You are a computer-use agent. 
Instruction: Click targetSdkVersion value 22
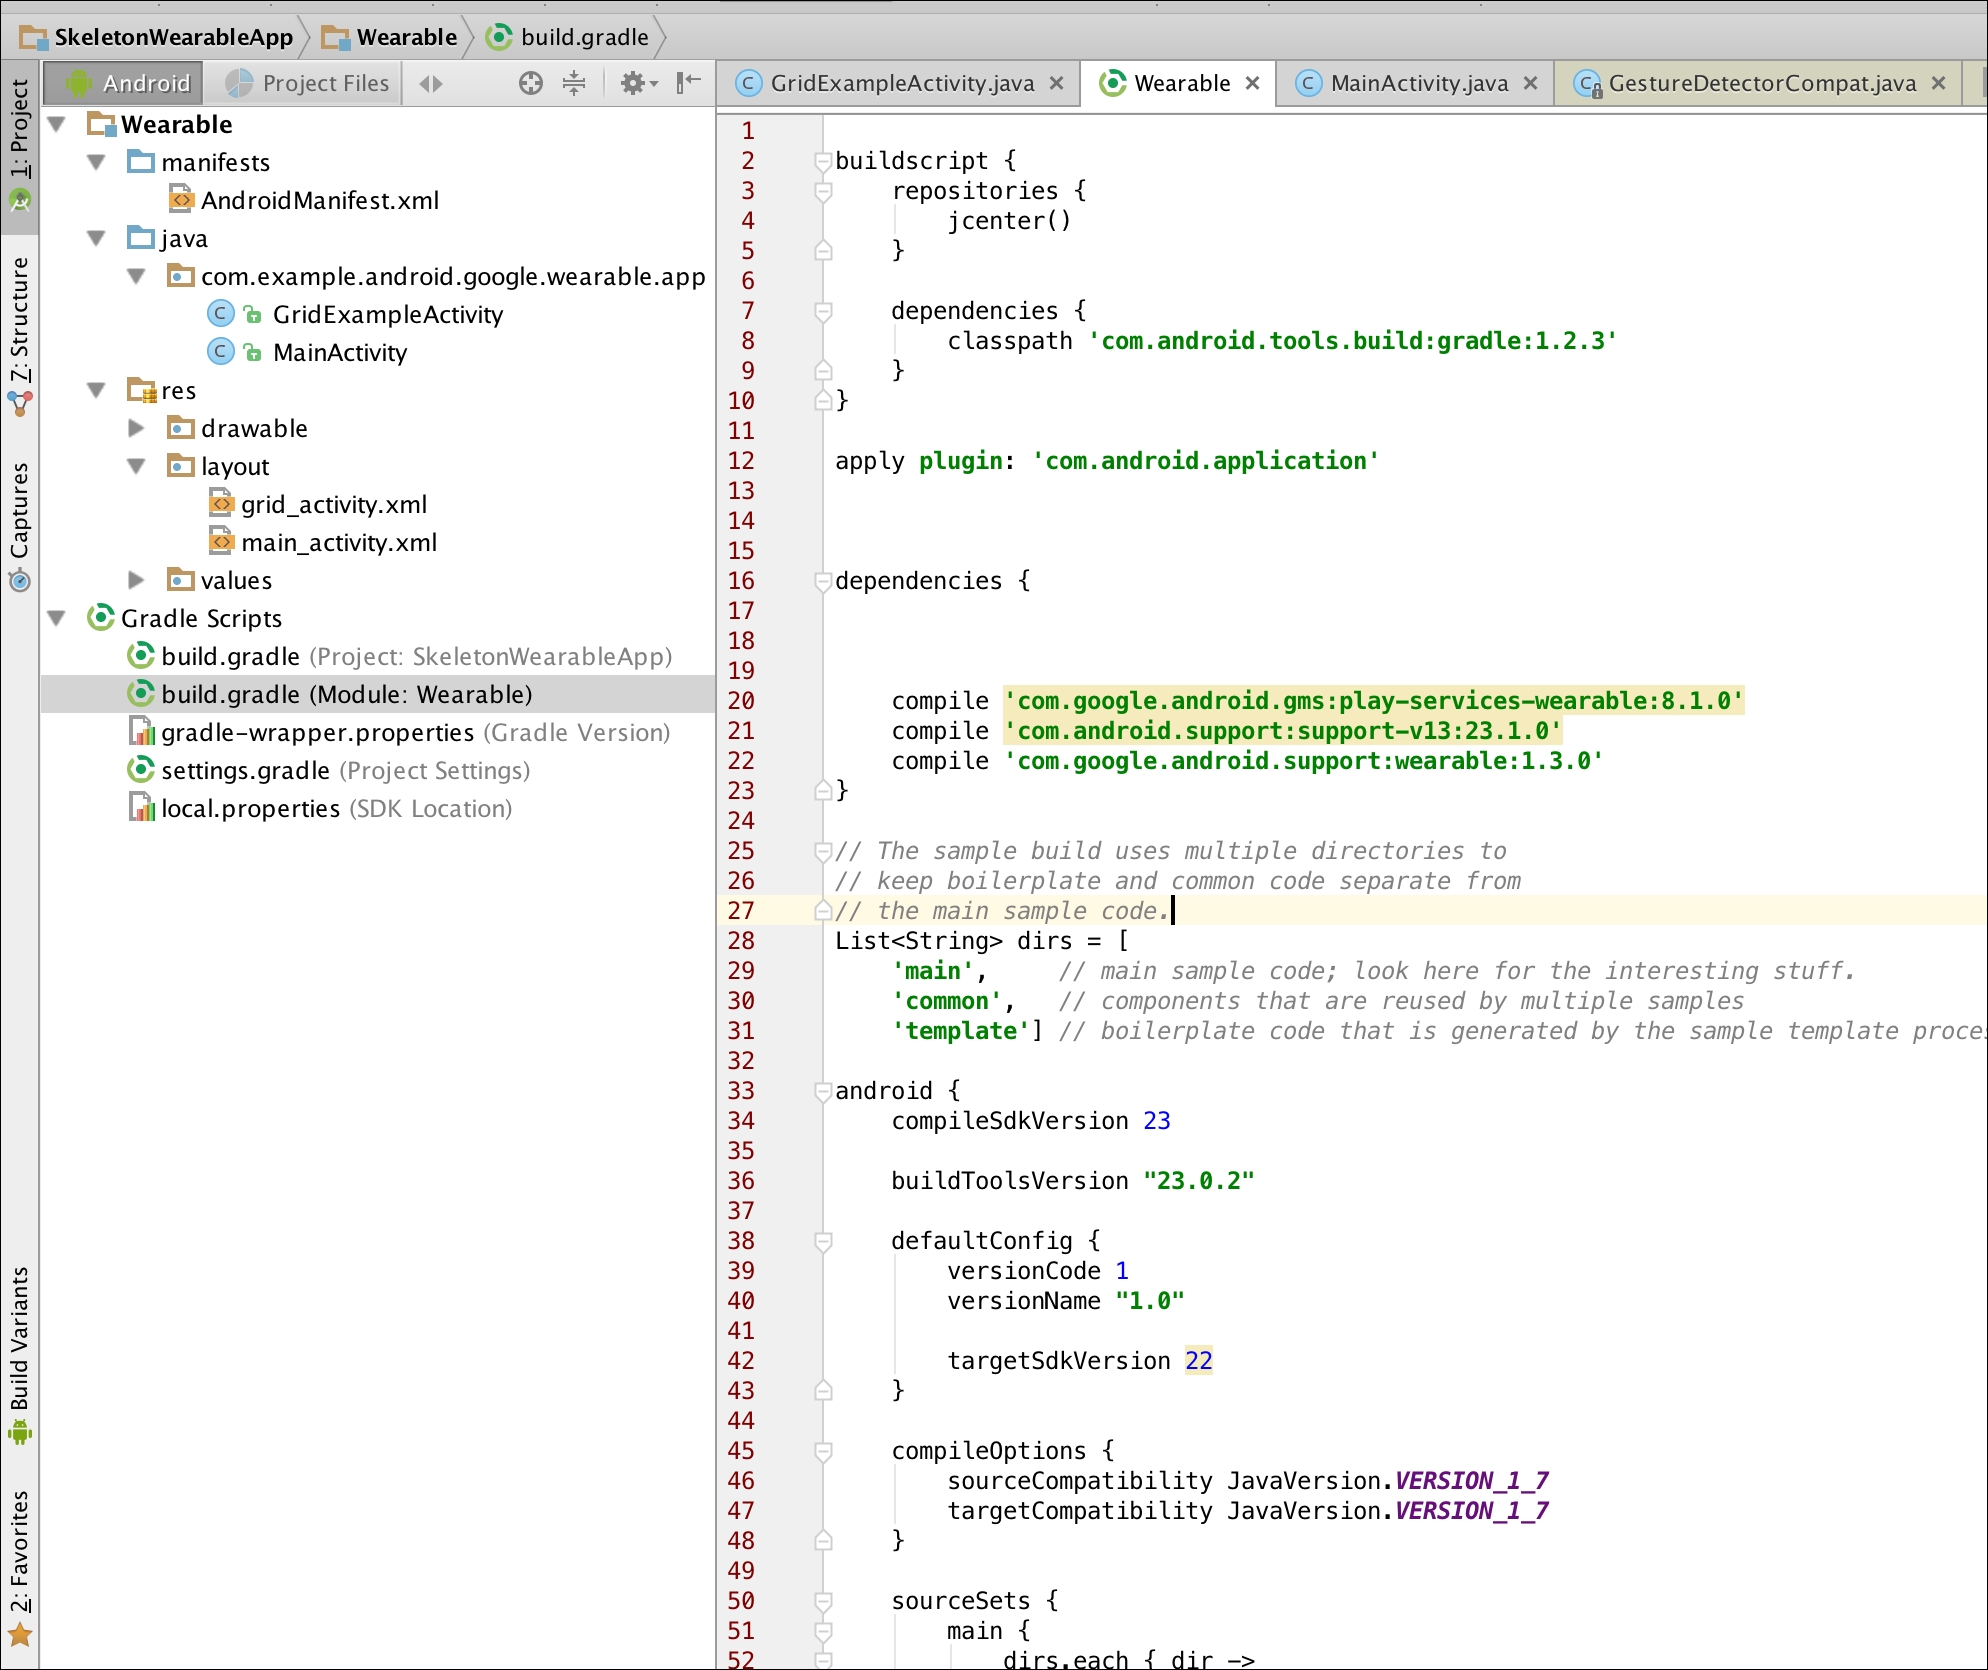[x=1199, y=1360]
